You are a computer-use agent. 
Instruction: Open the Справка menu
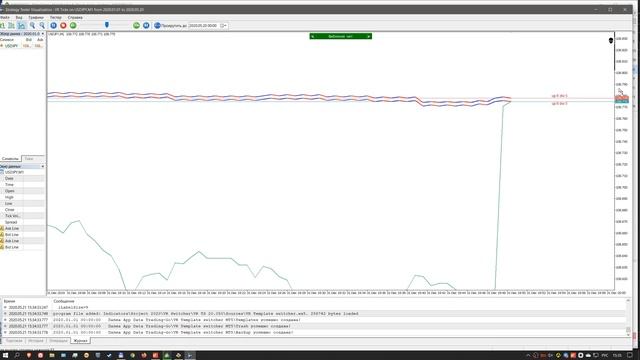pyautogui.click(x=75, y=18)
